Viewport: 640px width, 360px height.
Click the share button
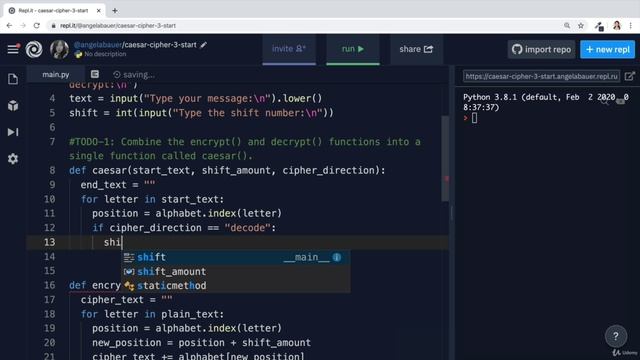pyautogui.click(x=416, y=49)
